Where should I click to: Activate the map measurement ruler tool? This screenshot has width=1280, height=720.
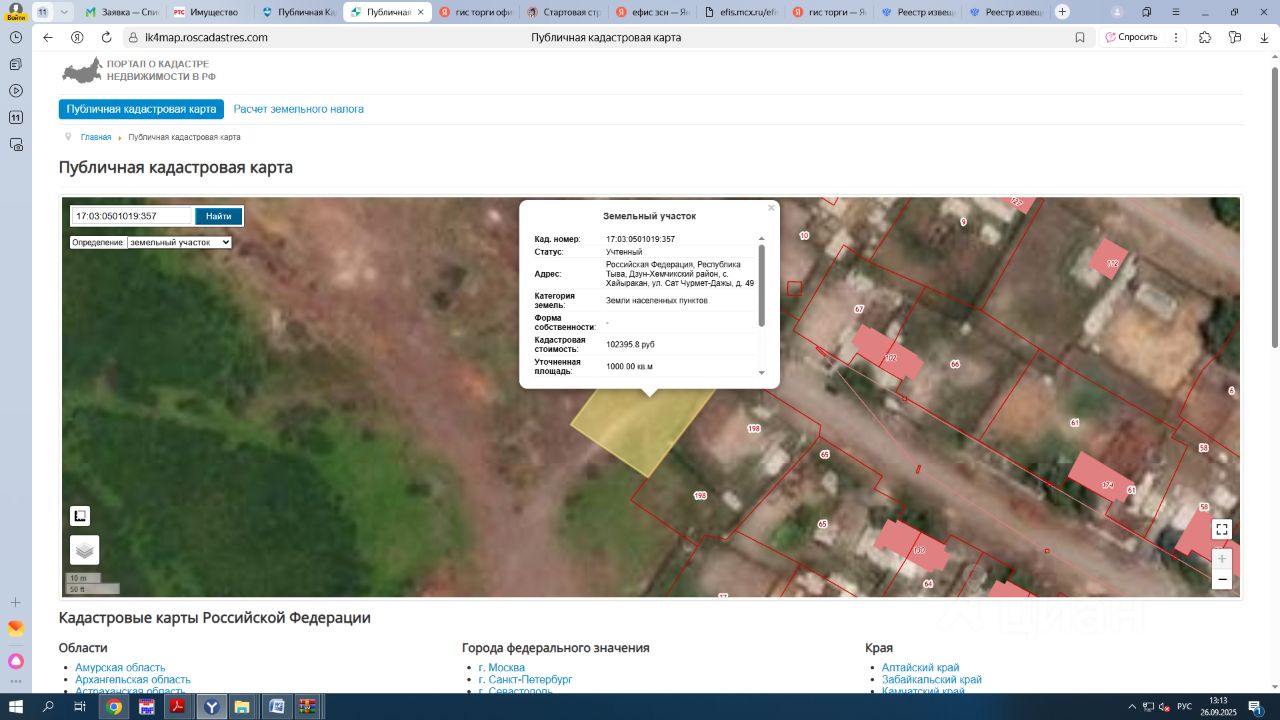[x=80, y=516]
